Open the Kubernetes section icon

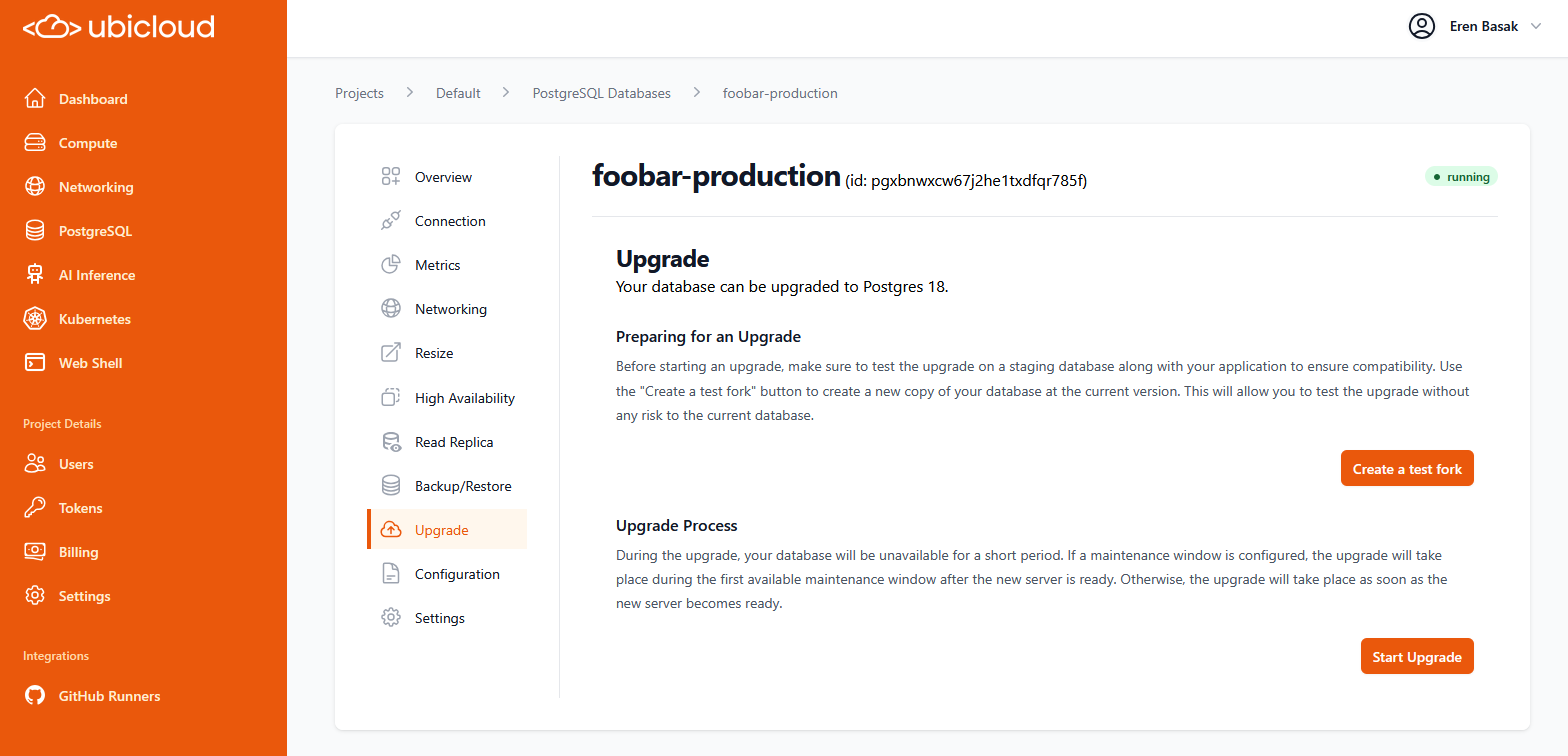click(33, 318)
